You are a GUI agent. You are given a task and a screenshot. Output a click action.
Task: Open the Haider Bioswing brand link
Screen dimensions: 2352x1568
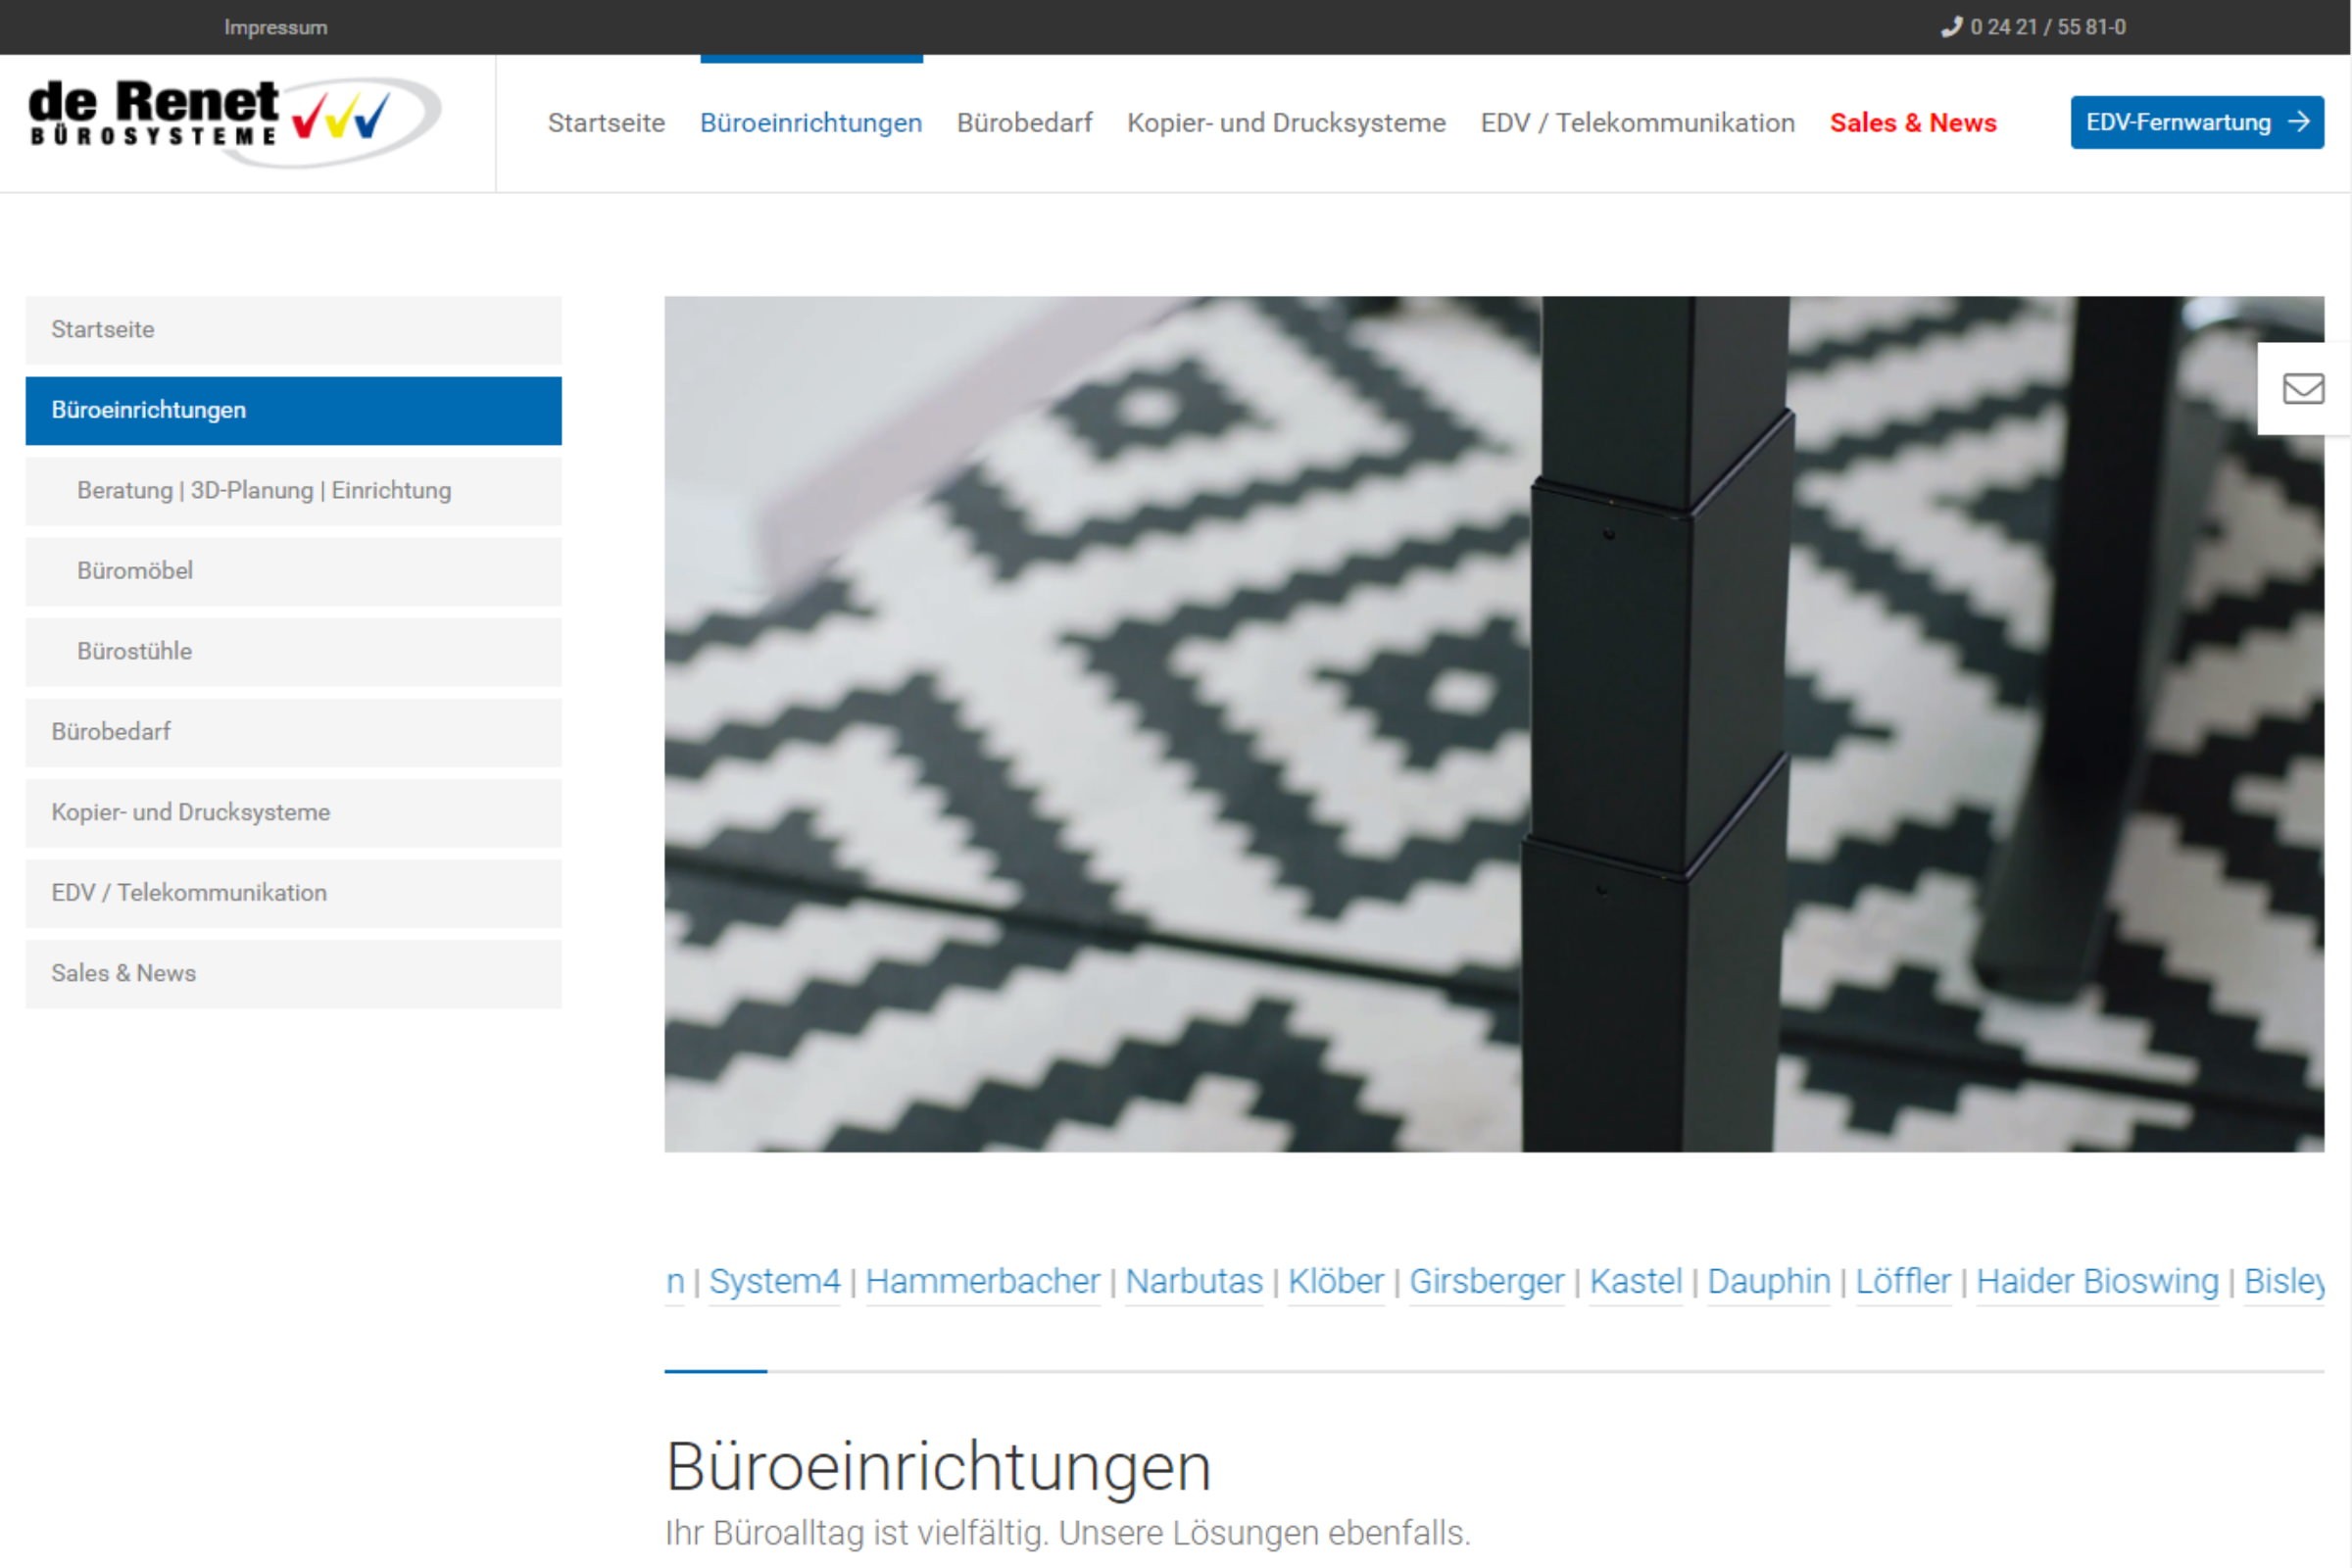[2097, 1281]
